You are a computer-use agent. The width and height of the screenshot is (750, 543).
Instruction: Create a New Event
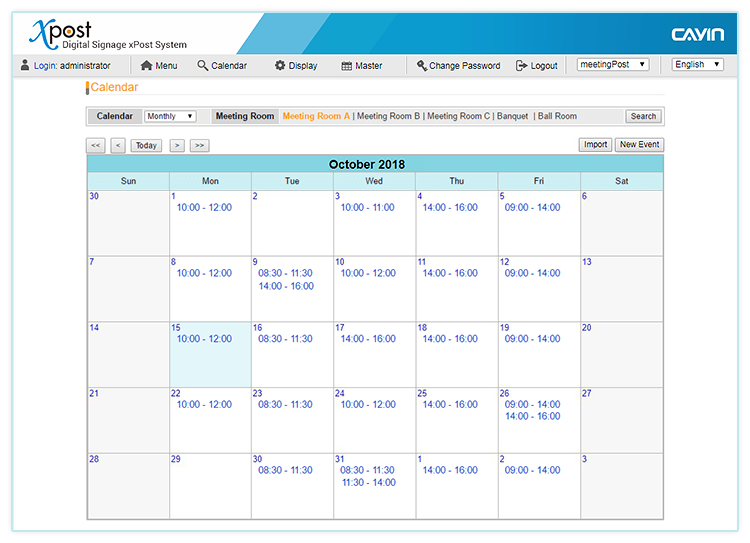pyautogui.click(x=639, y=145)
